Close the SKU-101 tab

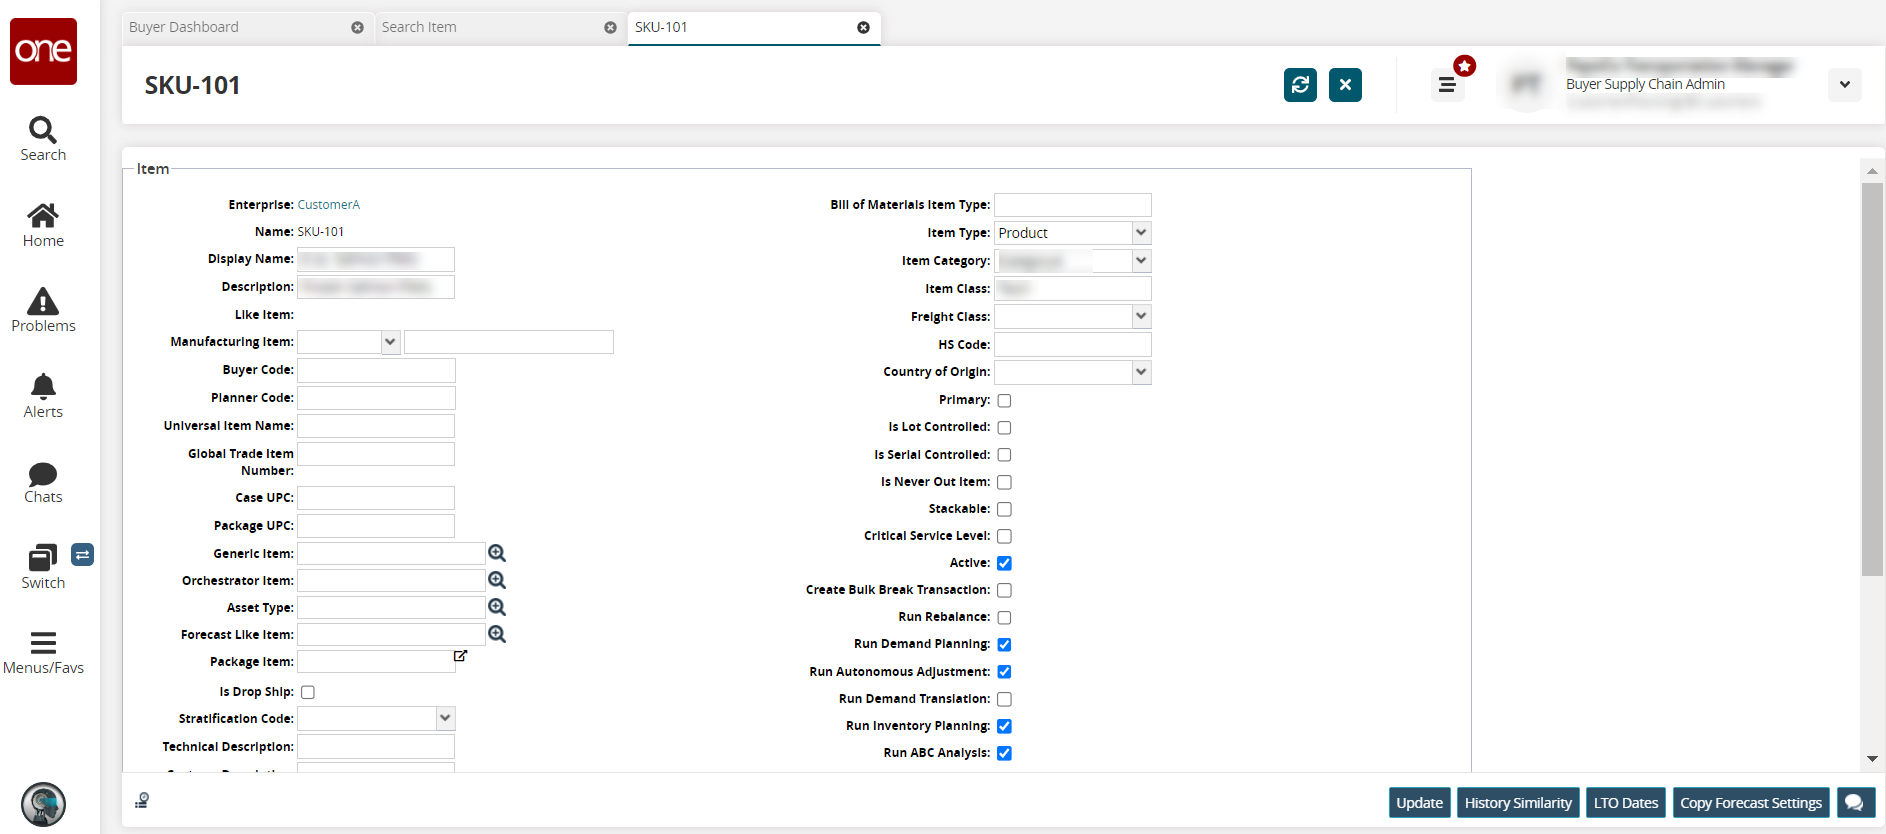click(863, 28)
